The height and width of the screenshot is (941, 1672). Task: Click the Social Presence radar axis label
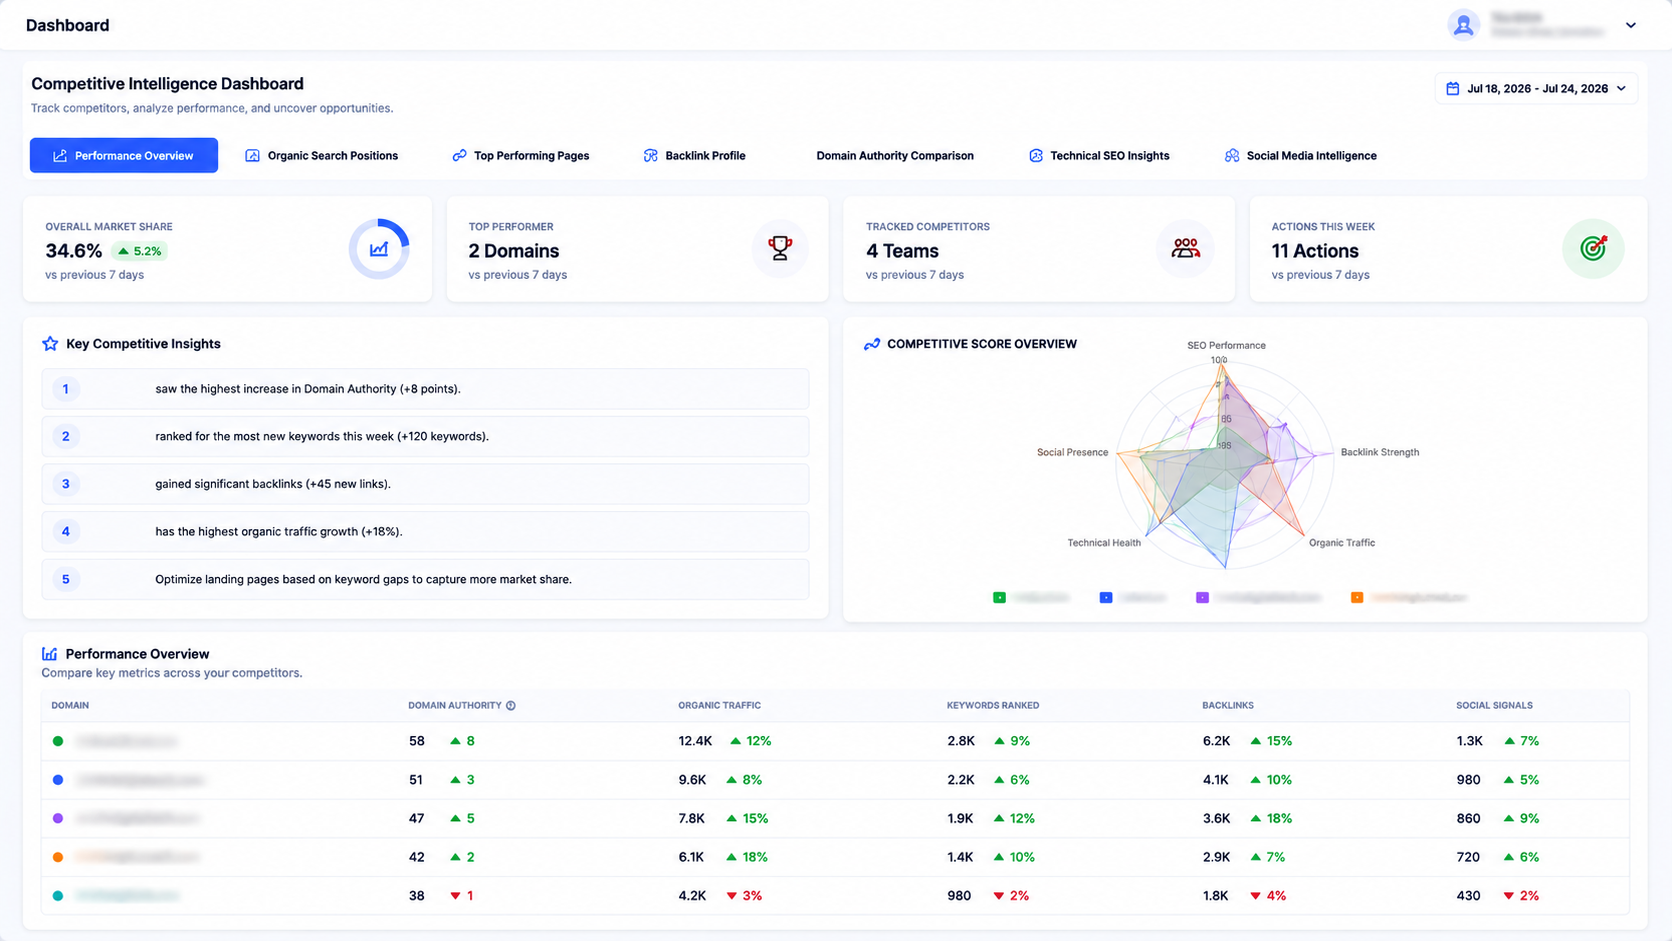[x=1072, y=452]
